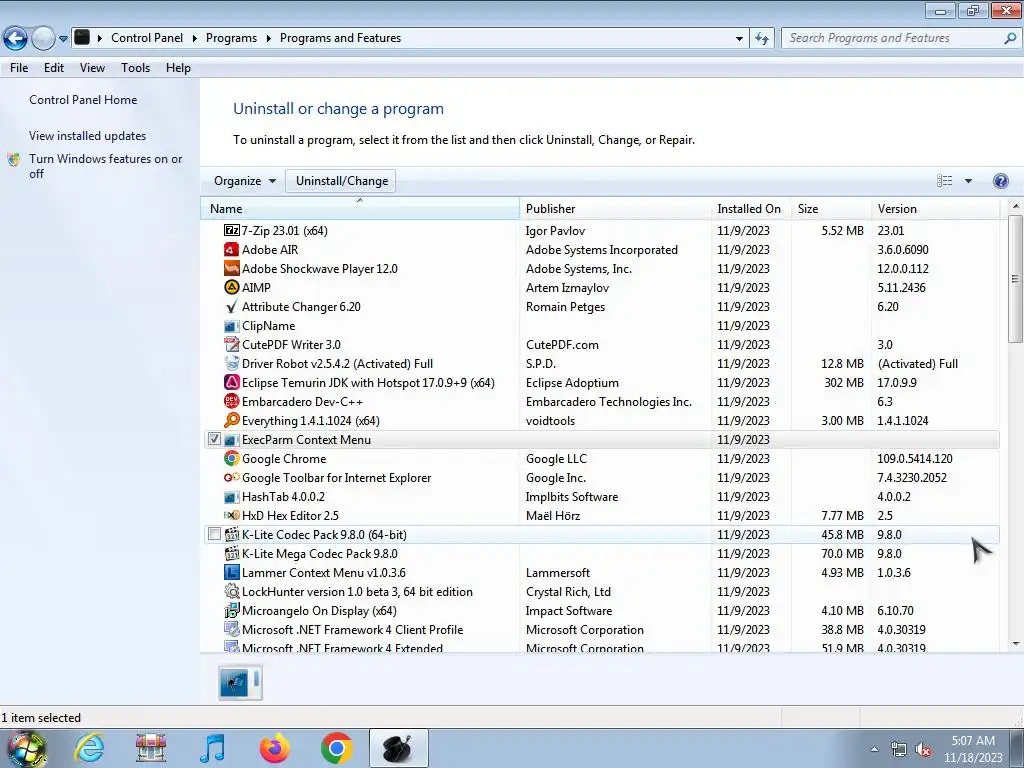The image size is (1024, 768).
Task: Check the K-Lite Codec Pack 9.8.0 (64-bit) checkbox
Action: (214, 534)
